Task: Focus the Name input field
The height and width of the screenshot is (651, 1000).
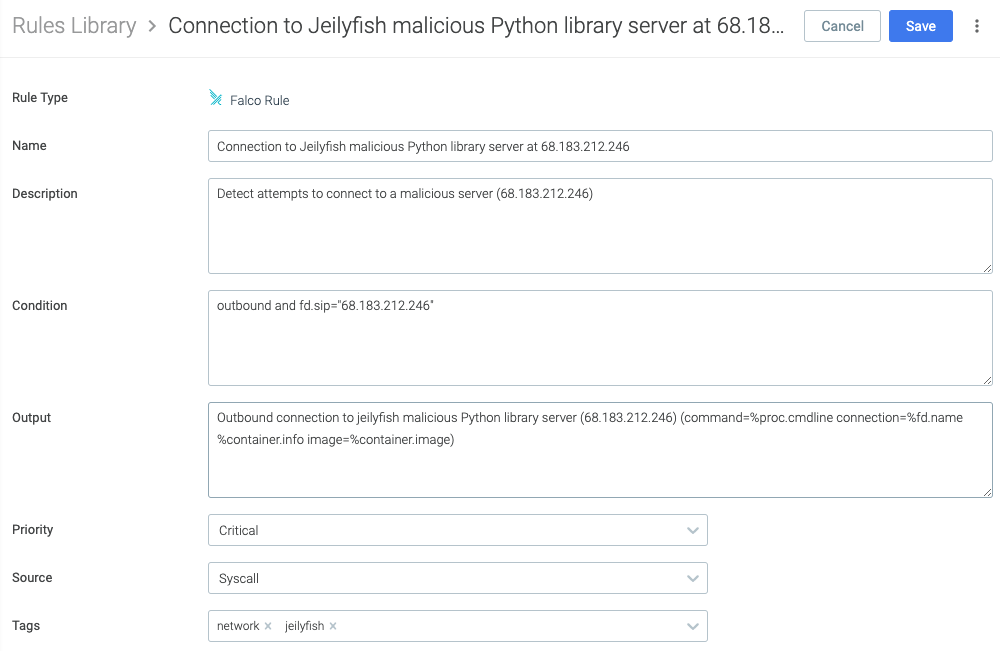Action: point(600,146)
